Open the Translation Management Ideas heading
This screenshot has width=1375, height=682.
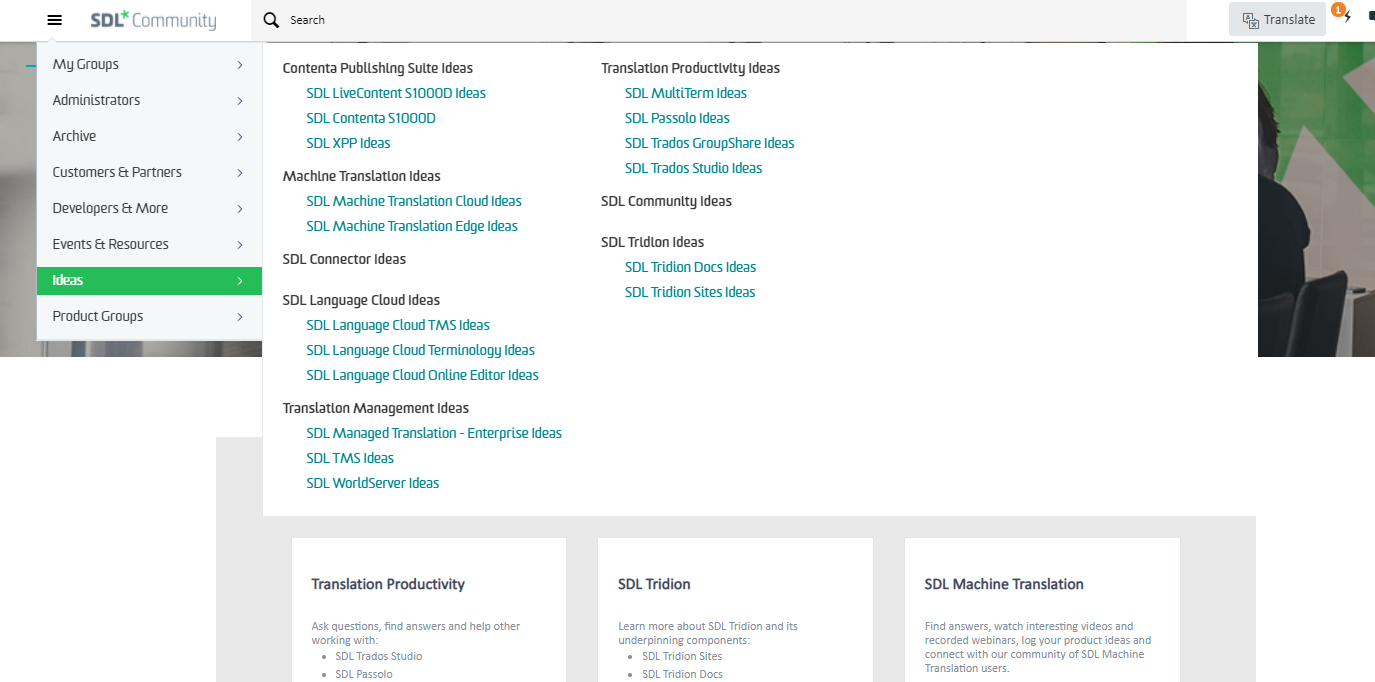pyautogui.click(x=376, y=408)
